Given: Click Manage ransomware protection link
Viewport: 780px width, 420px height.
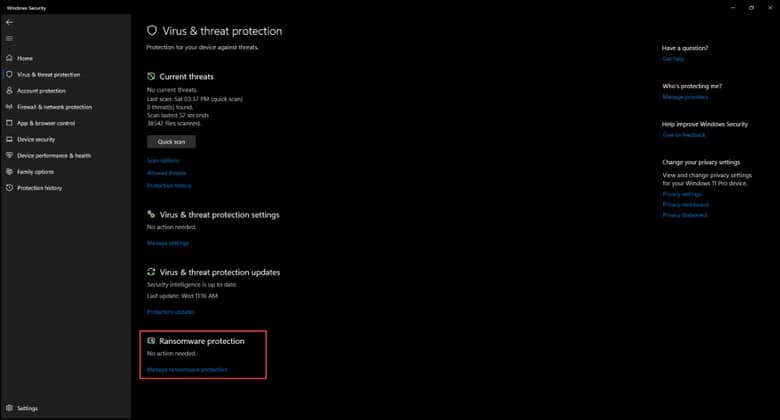Looking at the screenshot, I should click(x=188, y=370).
